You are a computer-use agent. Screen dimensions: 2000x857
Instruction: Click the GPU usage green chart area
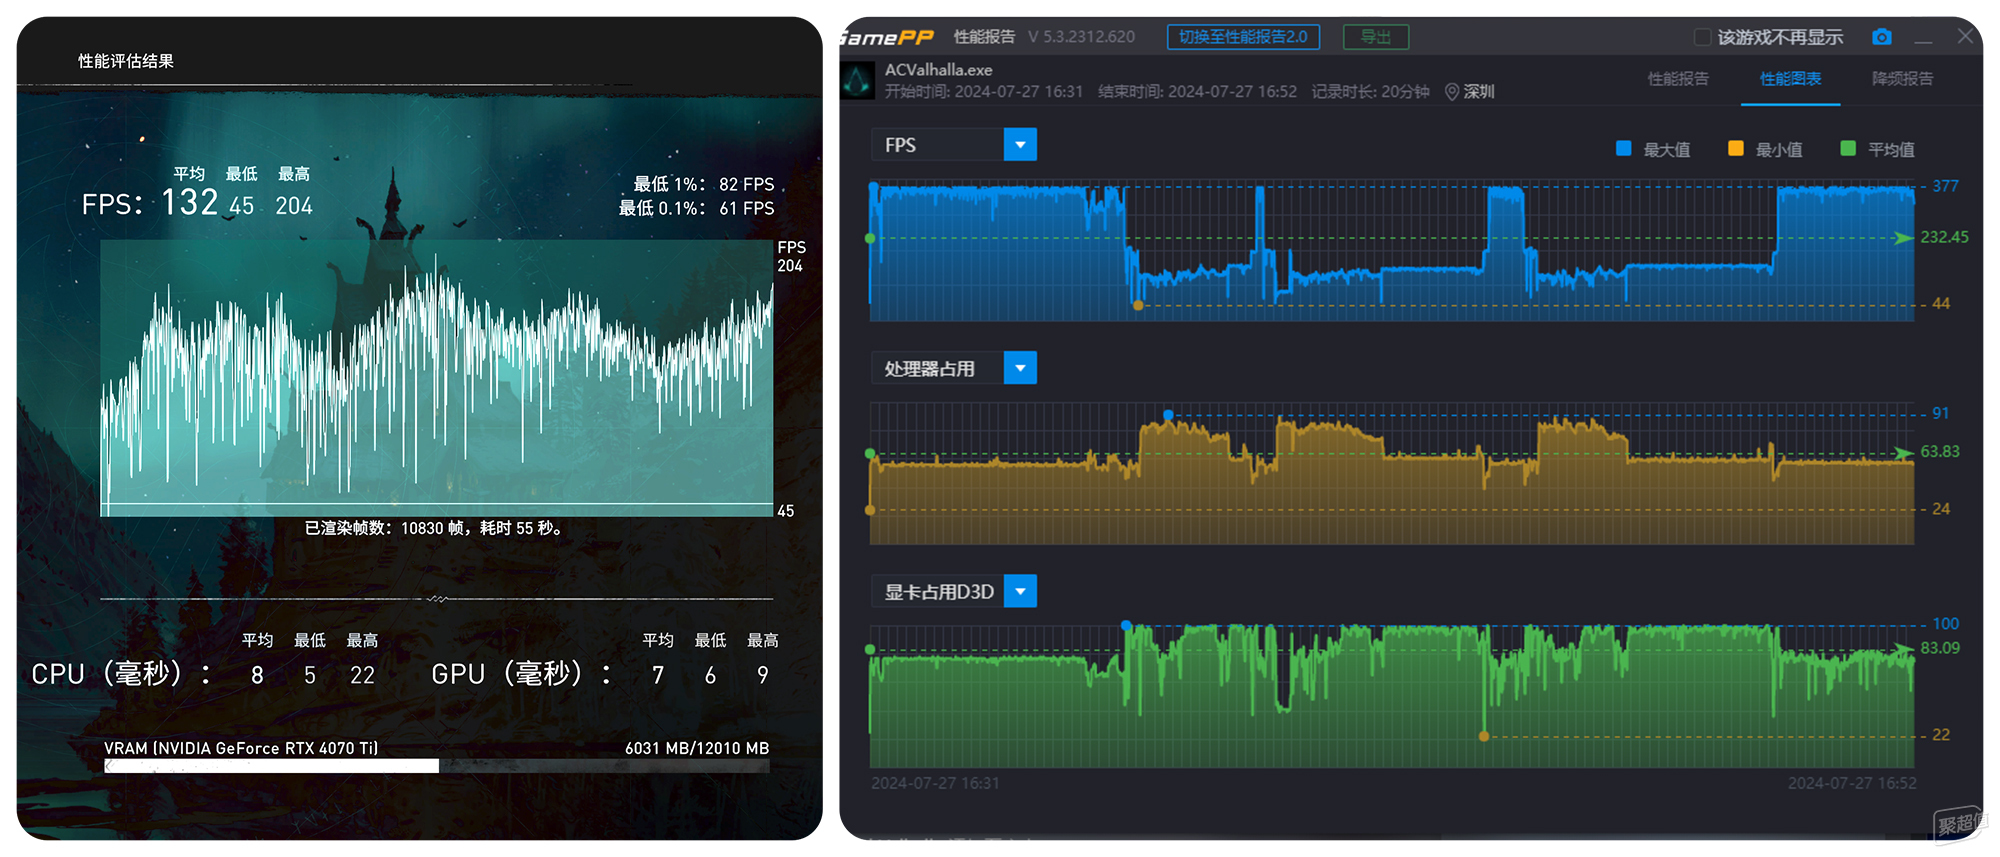tap(1391, 696)
